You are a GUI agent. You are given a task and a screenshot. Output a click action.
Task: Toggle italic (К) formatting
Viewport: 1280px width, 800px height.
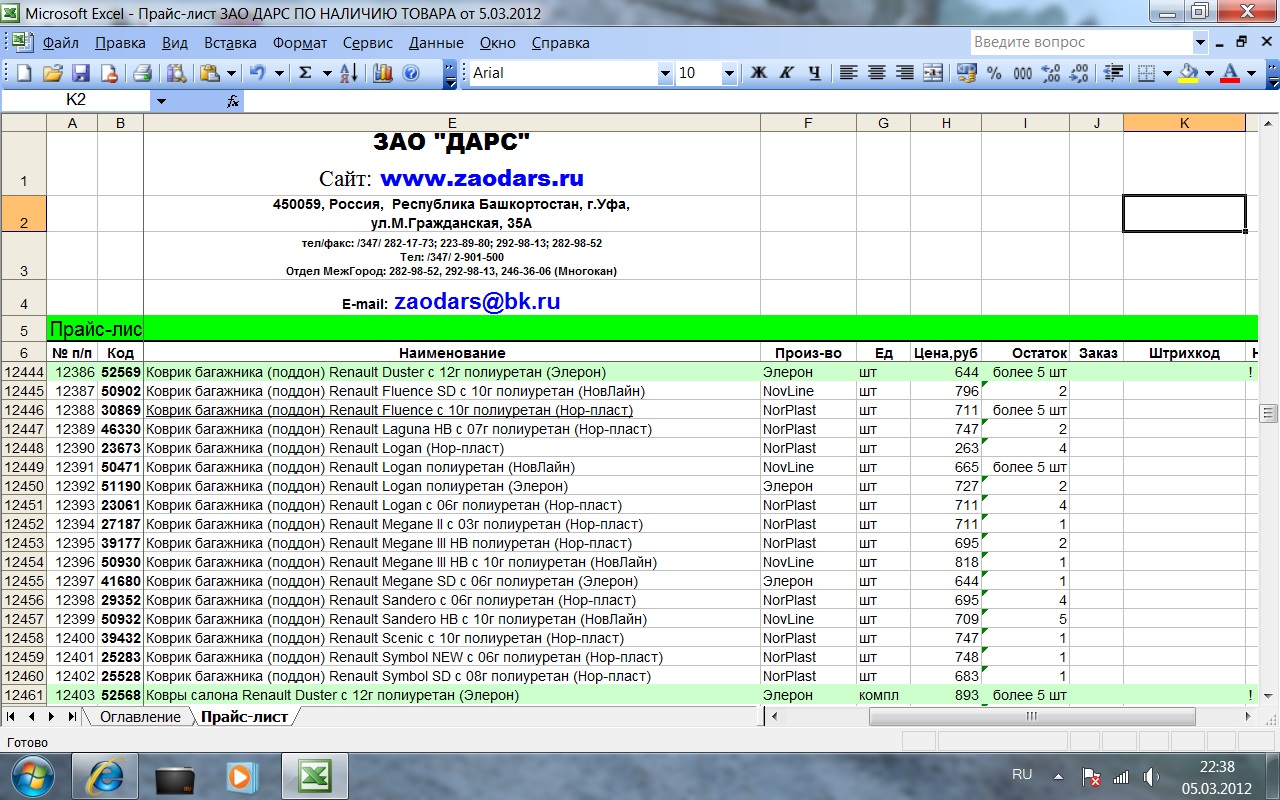click(786, 73)
